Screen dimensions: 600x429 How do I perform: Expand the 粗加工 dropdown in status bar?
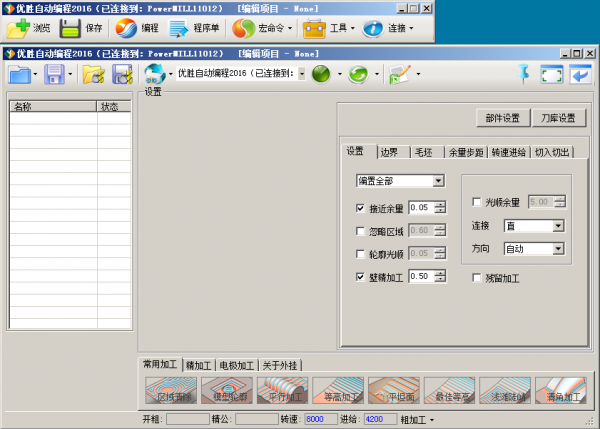(x=432, y=420)
